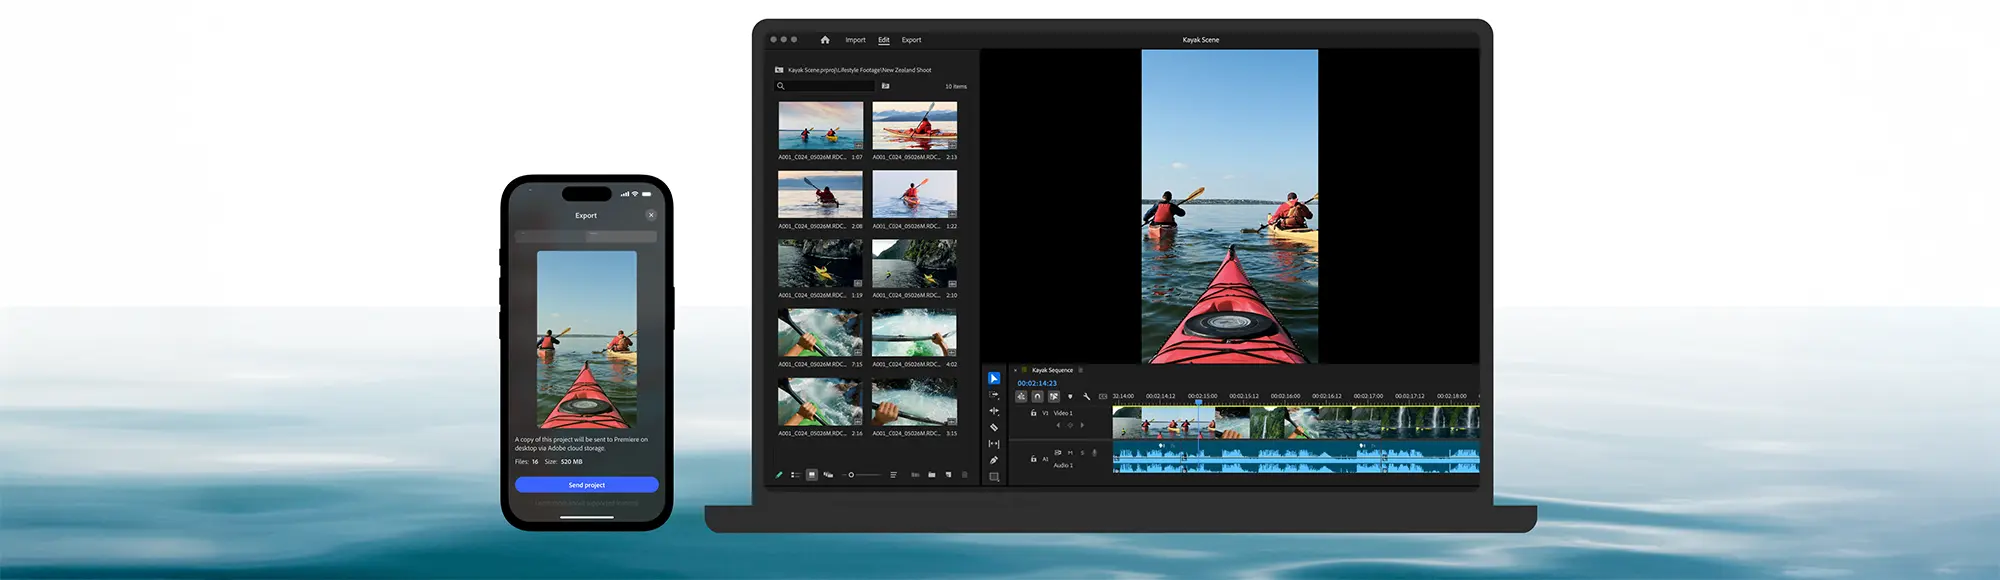Choose the Track Select Forward tool

click(x=994, y=395)
